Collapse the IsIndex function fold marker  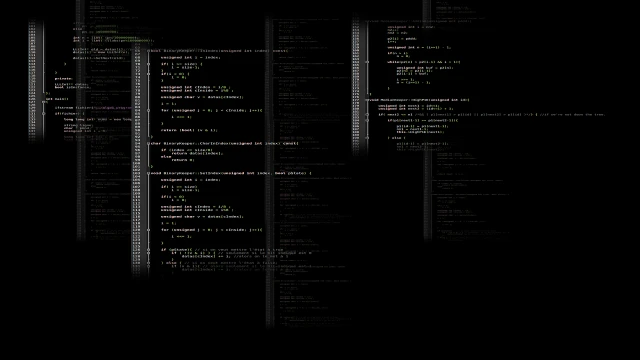(148, 51)
